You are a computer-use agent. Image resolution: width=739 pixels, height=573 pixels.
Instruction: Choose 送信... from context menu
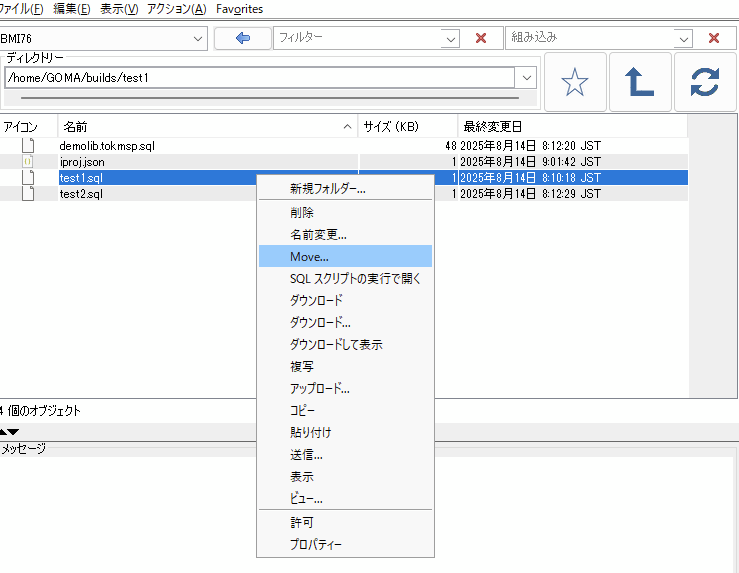pos(345,455)
